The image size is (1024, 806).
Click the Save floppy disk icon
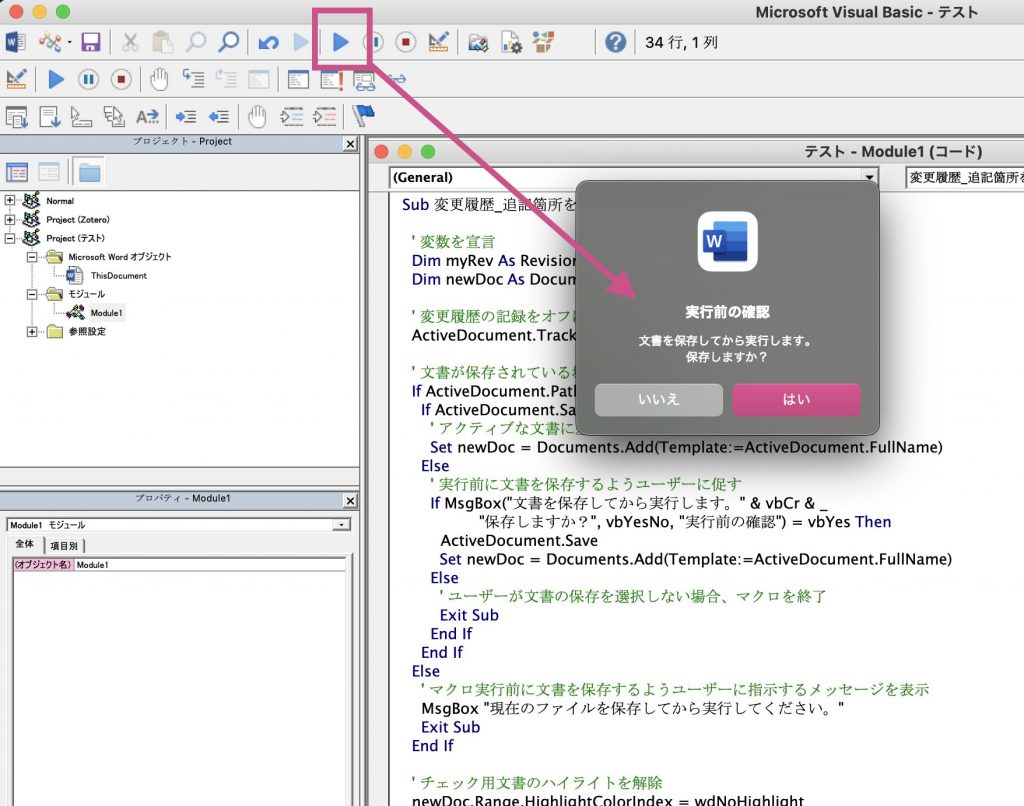pos(90,42)
